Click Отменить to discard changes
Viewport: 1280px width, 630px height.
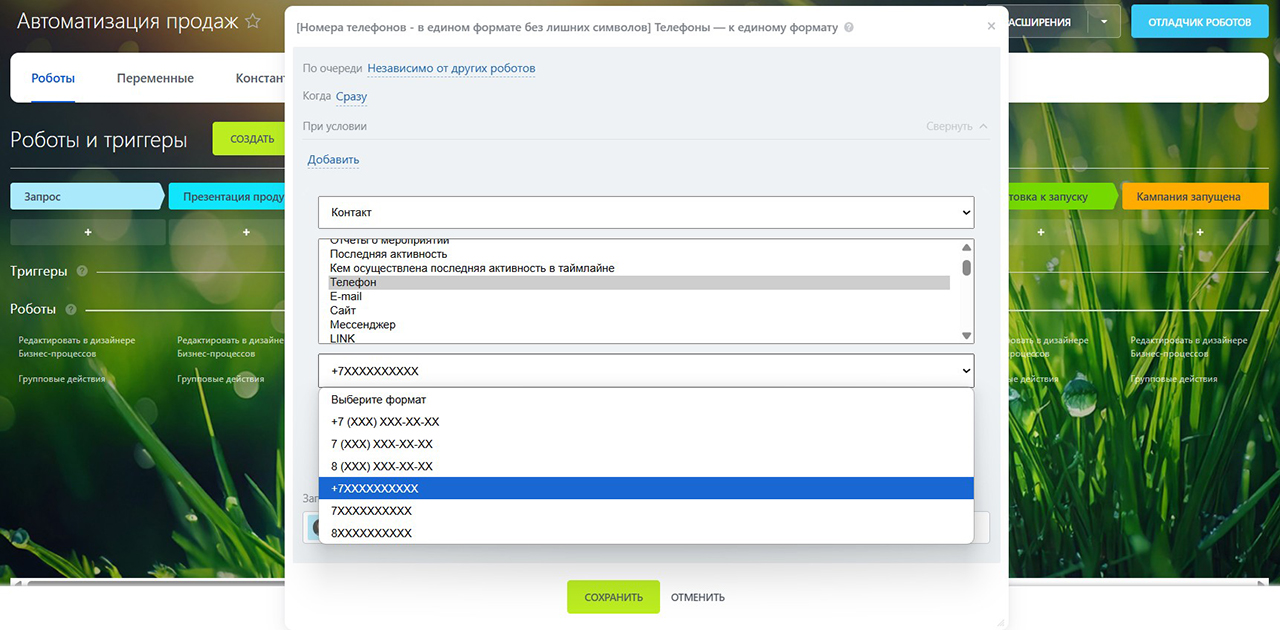tap(697, 597)
